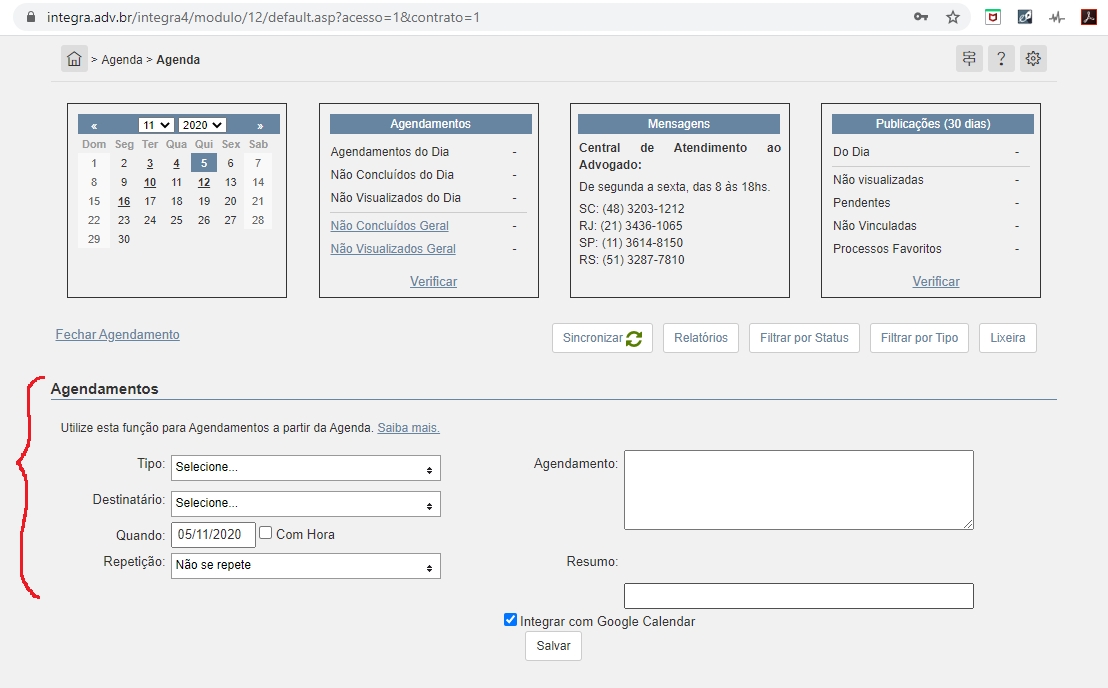The image size is (1108, 688).
Task: Open Filtrar por Status
Action: pyautogui.click(x=804, y=338)
